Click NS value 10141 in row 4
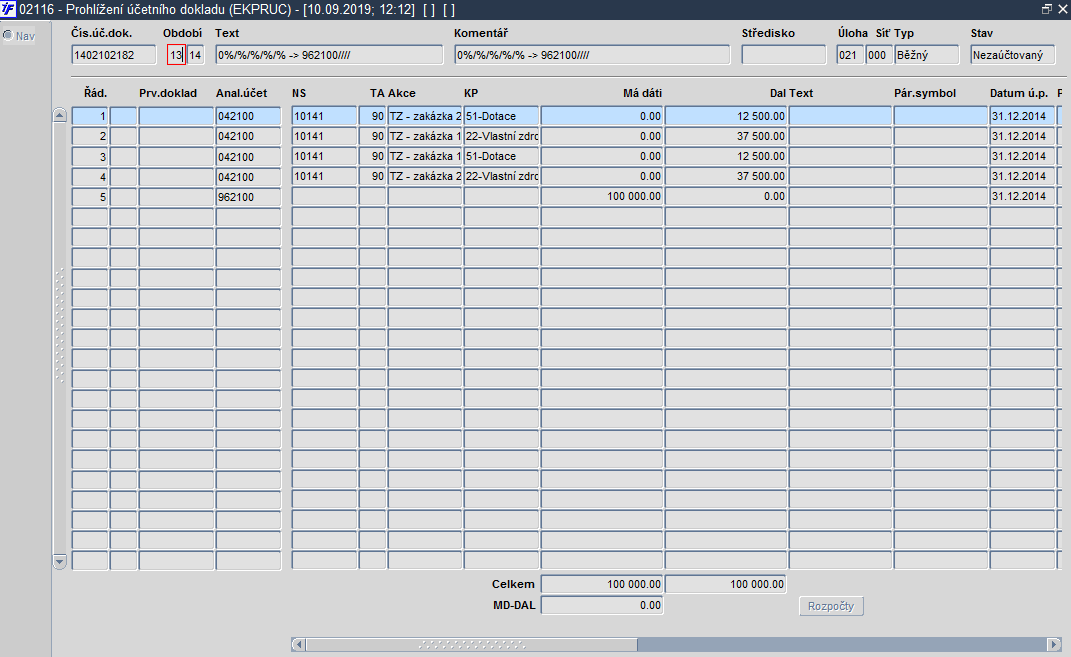 [324, 176]
